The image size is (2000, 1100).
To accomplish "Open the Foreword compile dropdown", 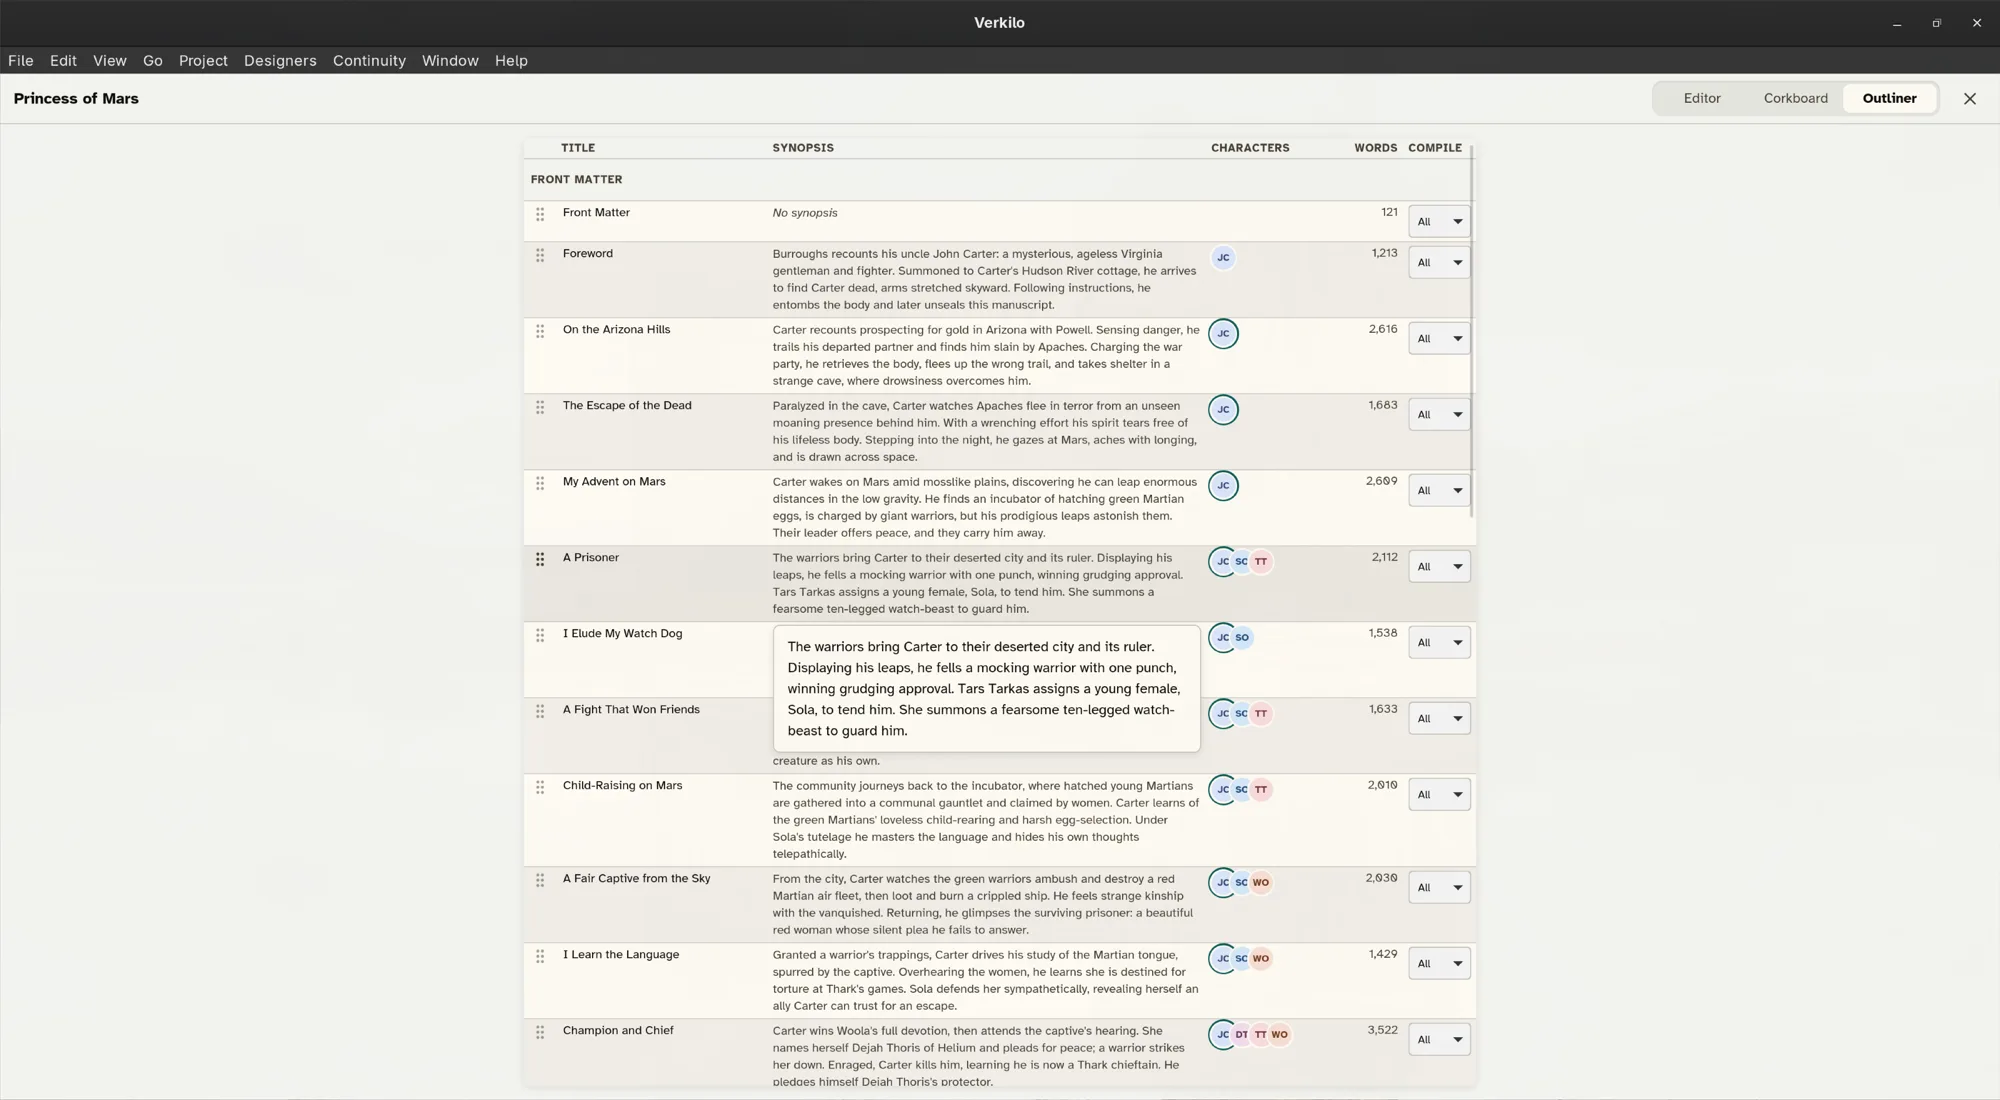I will coord(1439,263).
